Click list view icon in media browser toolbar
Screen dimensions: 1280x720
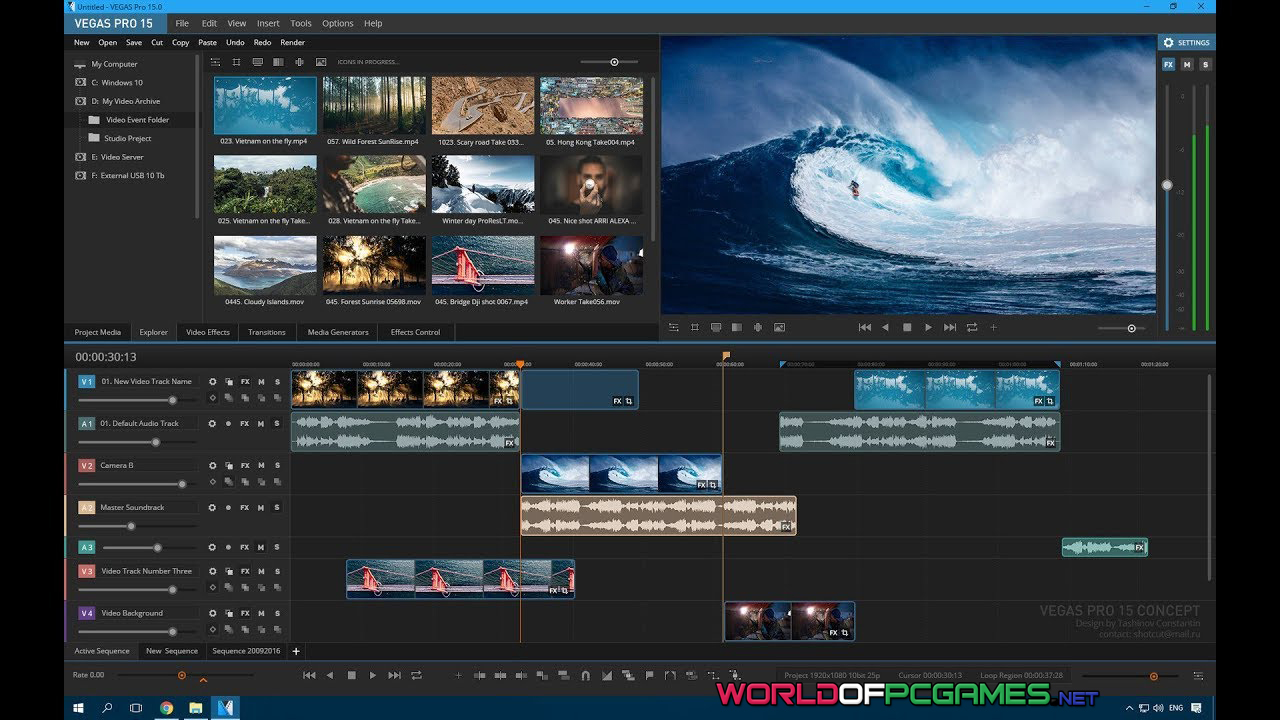coord(215,62)
